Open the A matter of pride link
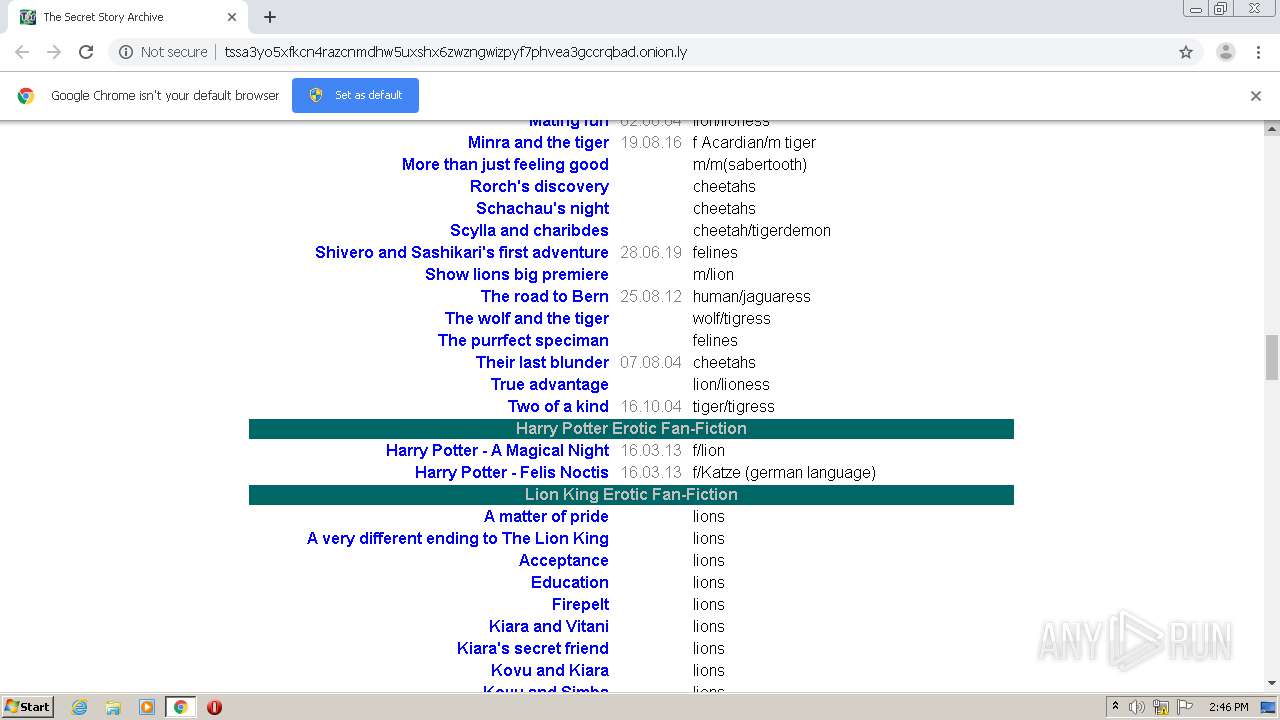Screen dimensions: 1280x720 tap(546, 516)
